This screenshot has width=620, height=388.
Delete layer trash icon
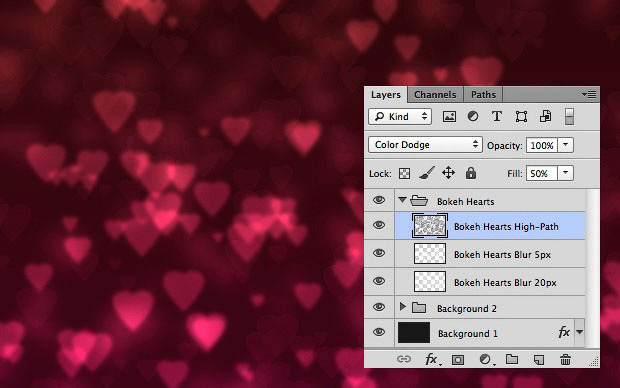coord(565,359)
